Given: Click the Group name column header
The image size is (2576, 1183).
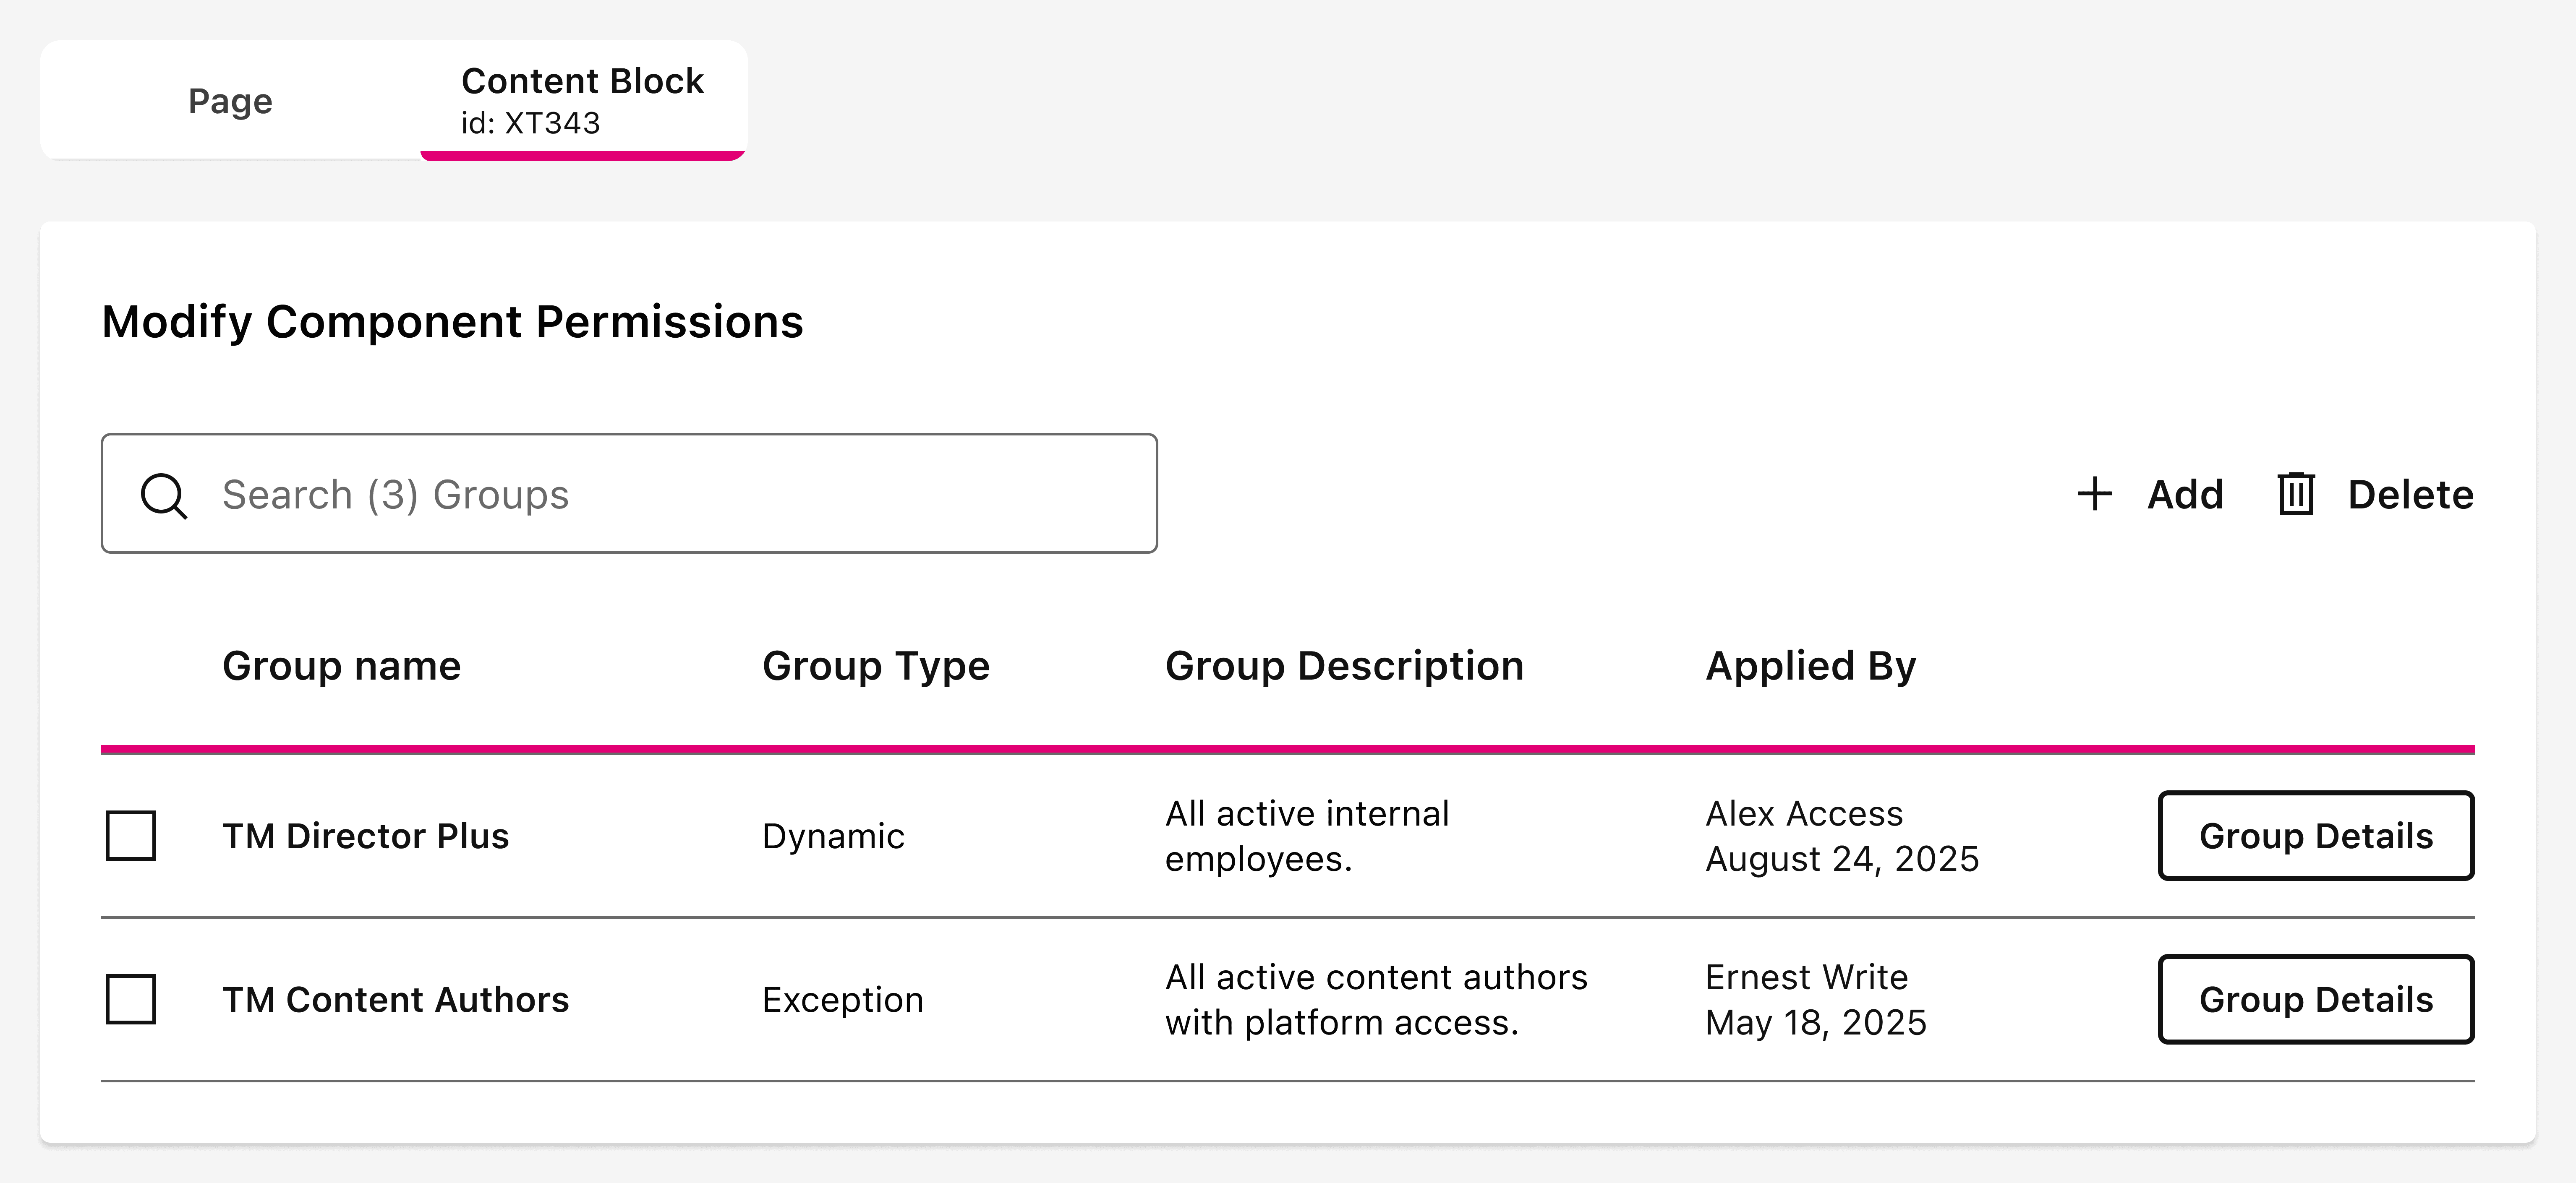Looking at the screenshot, I should click(x=341, y=666).
